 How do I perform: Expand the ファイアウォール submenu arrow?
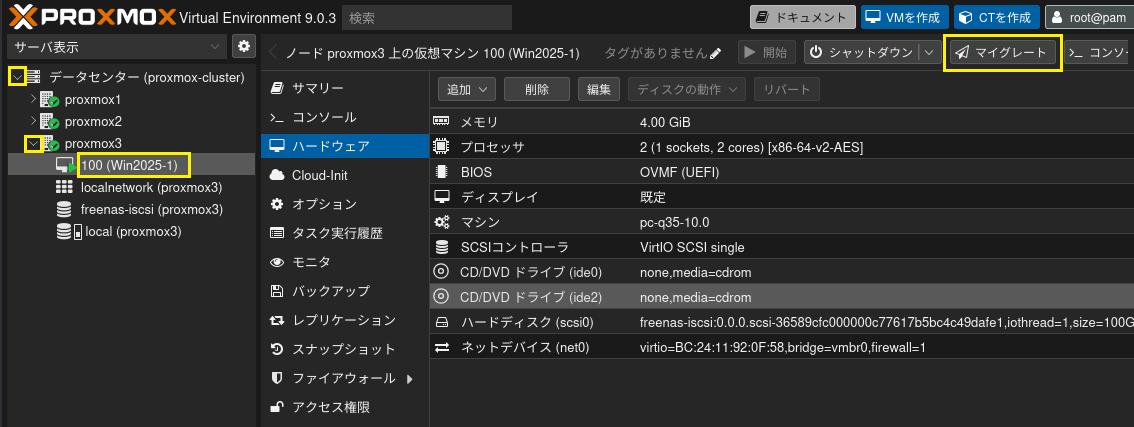pos(410,379)
